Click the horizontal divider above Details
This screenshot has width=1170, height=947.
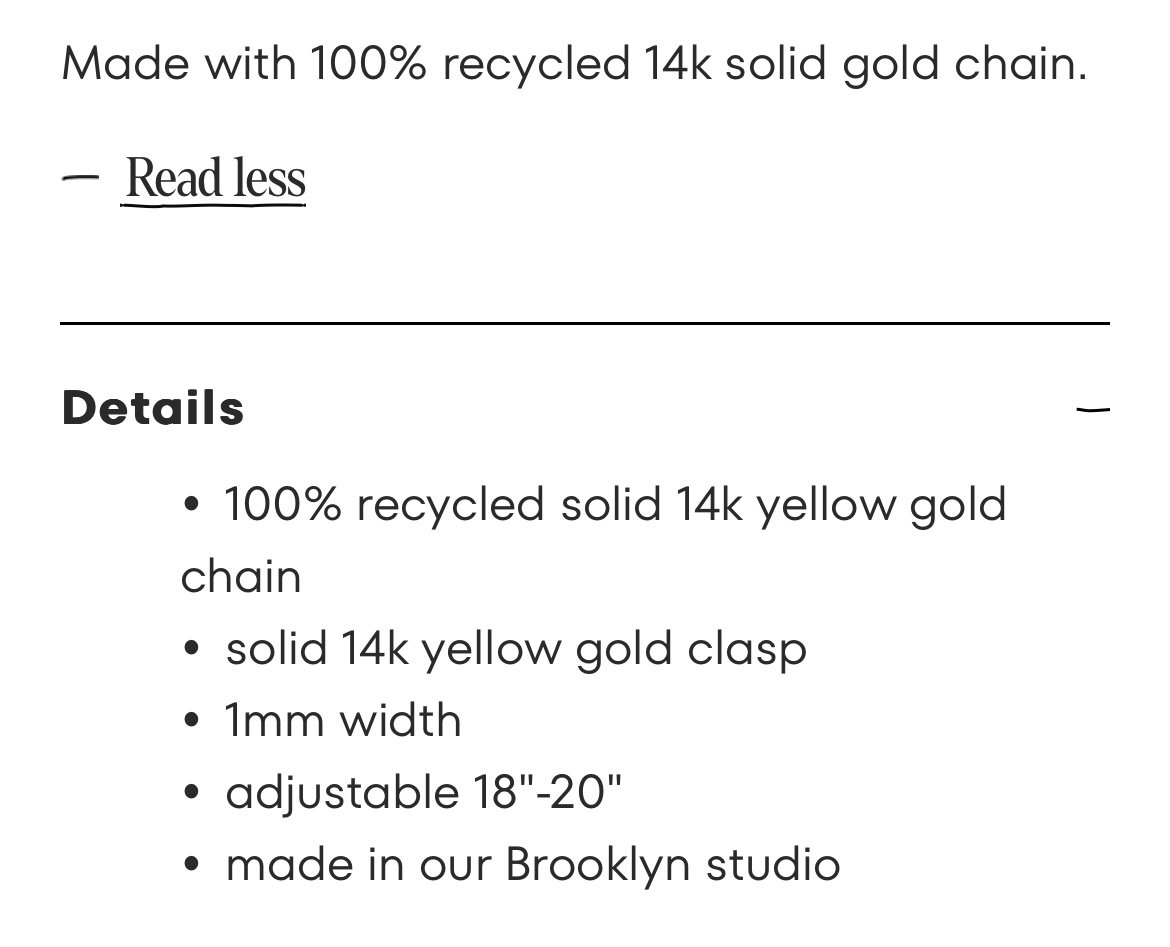tap(585, 323)
